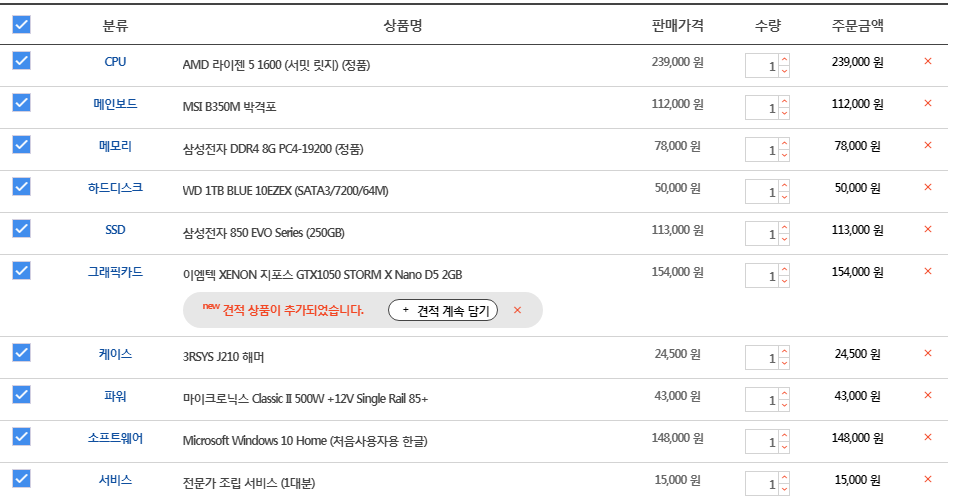Toggle the select-all checkbox in the header
Image resolution: width=962 pixels, height=501 pixels.
(21, 25)
